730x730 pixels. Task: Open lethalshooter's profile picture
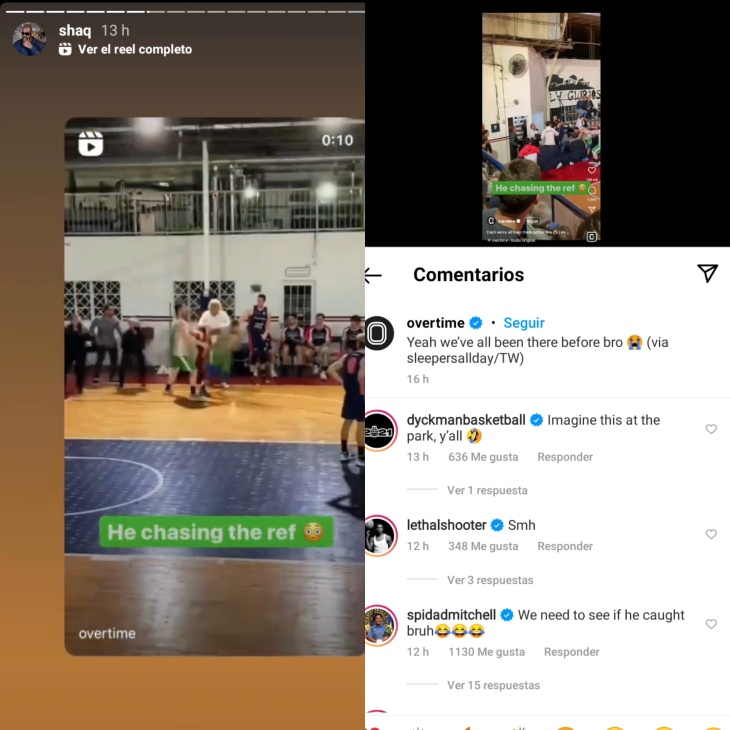point(380,536)
